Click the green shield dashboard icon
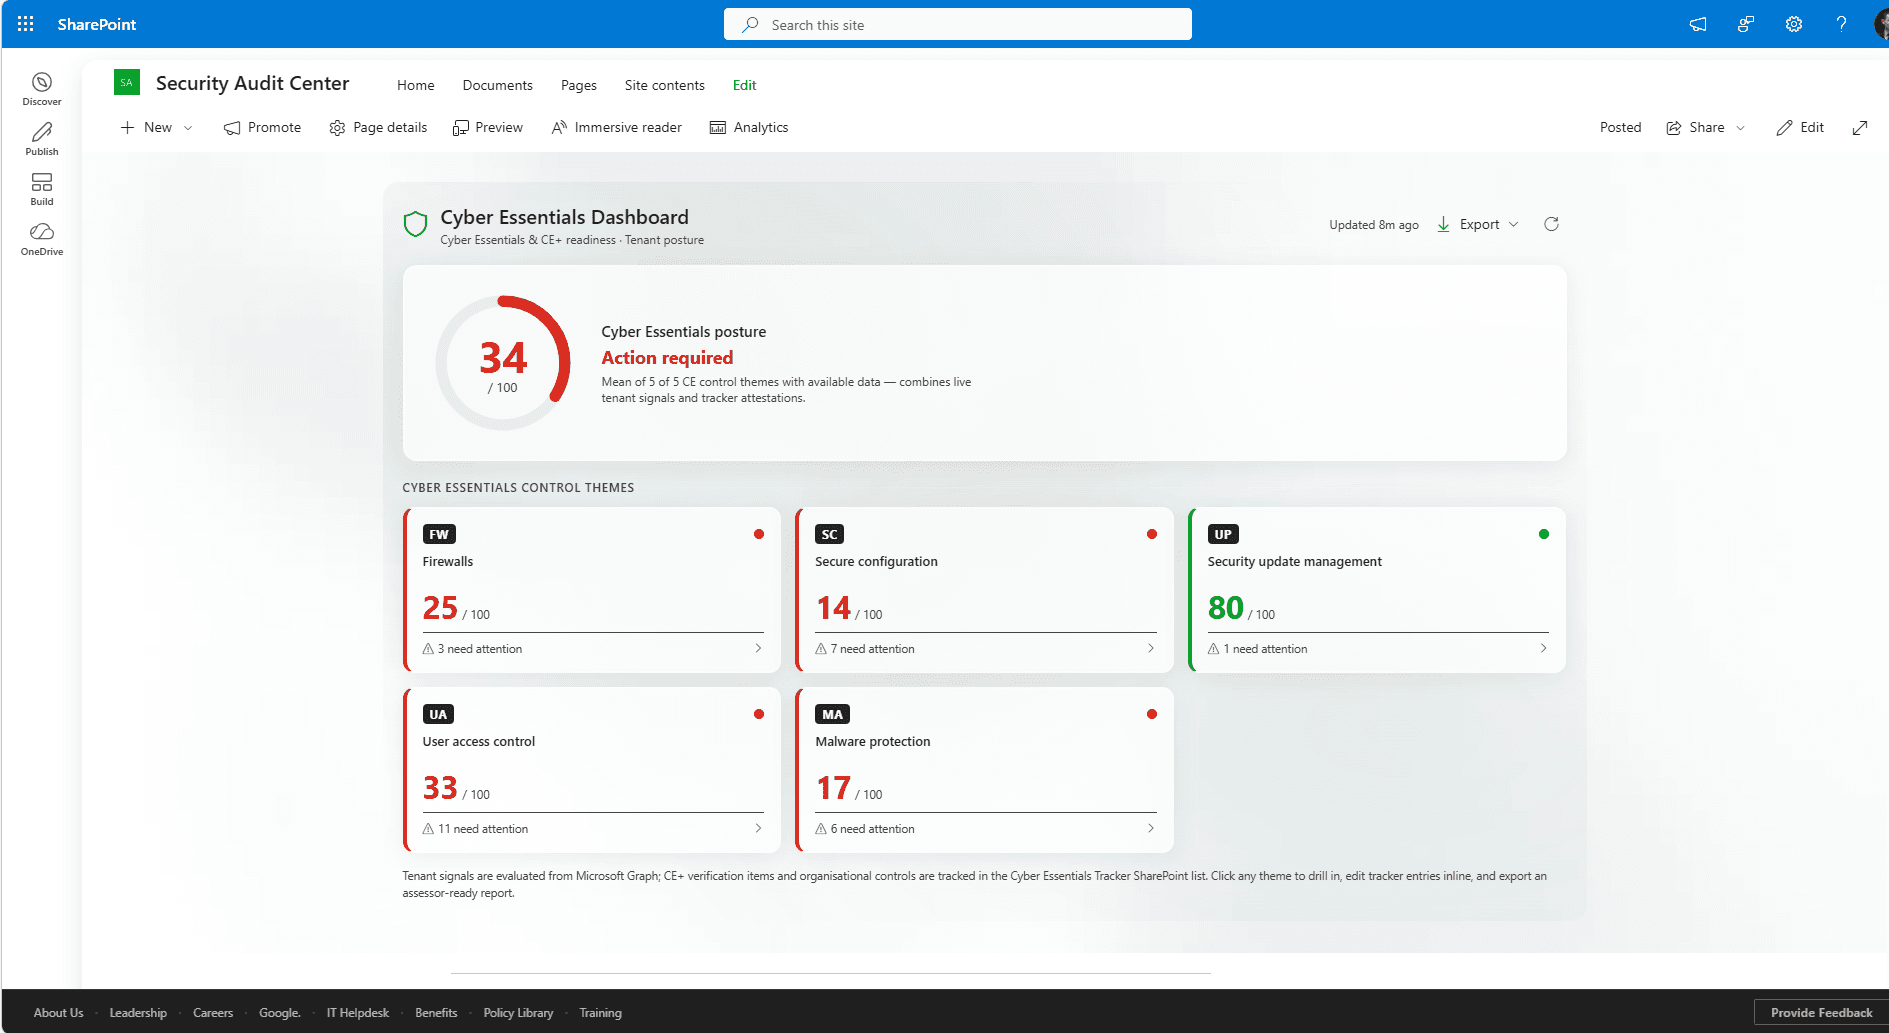Screen dimensions: 1889x1033 pos(415,224)
